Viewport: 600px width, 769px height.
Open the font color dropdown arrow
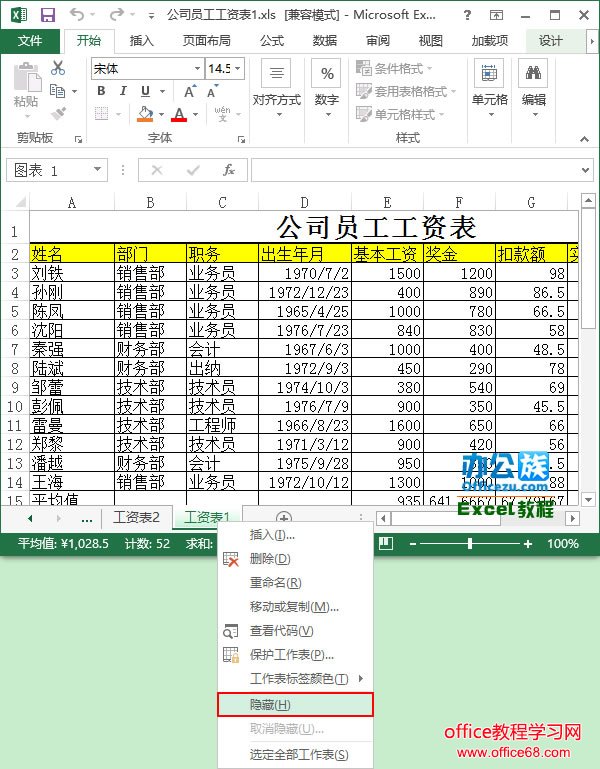(x=195, y=114)
